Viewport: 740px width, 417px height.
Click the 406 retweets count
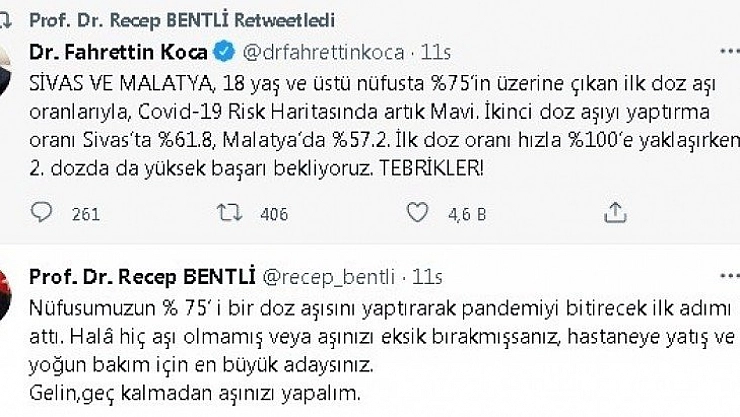[273, 213]
